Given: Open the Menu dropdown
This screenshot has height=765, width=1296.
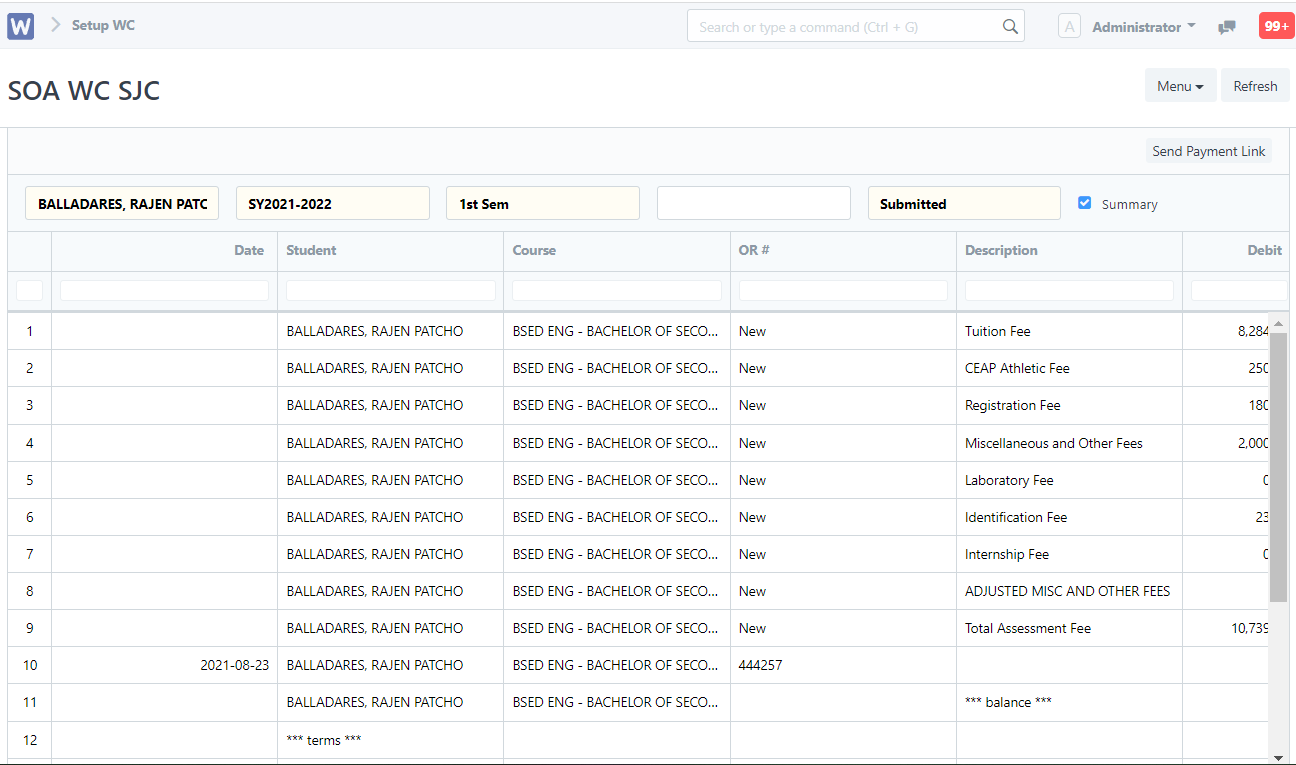Looking at the screenshot, I should (x=1180, y=85).
